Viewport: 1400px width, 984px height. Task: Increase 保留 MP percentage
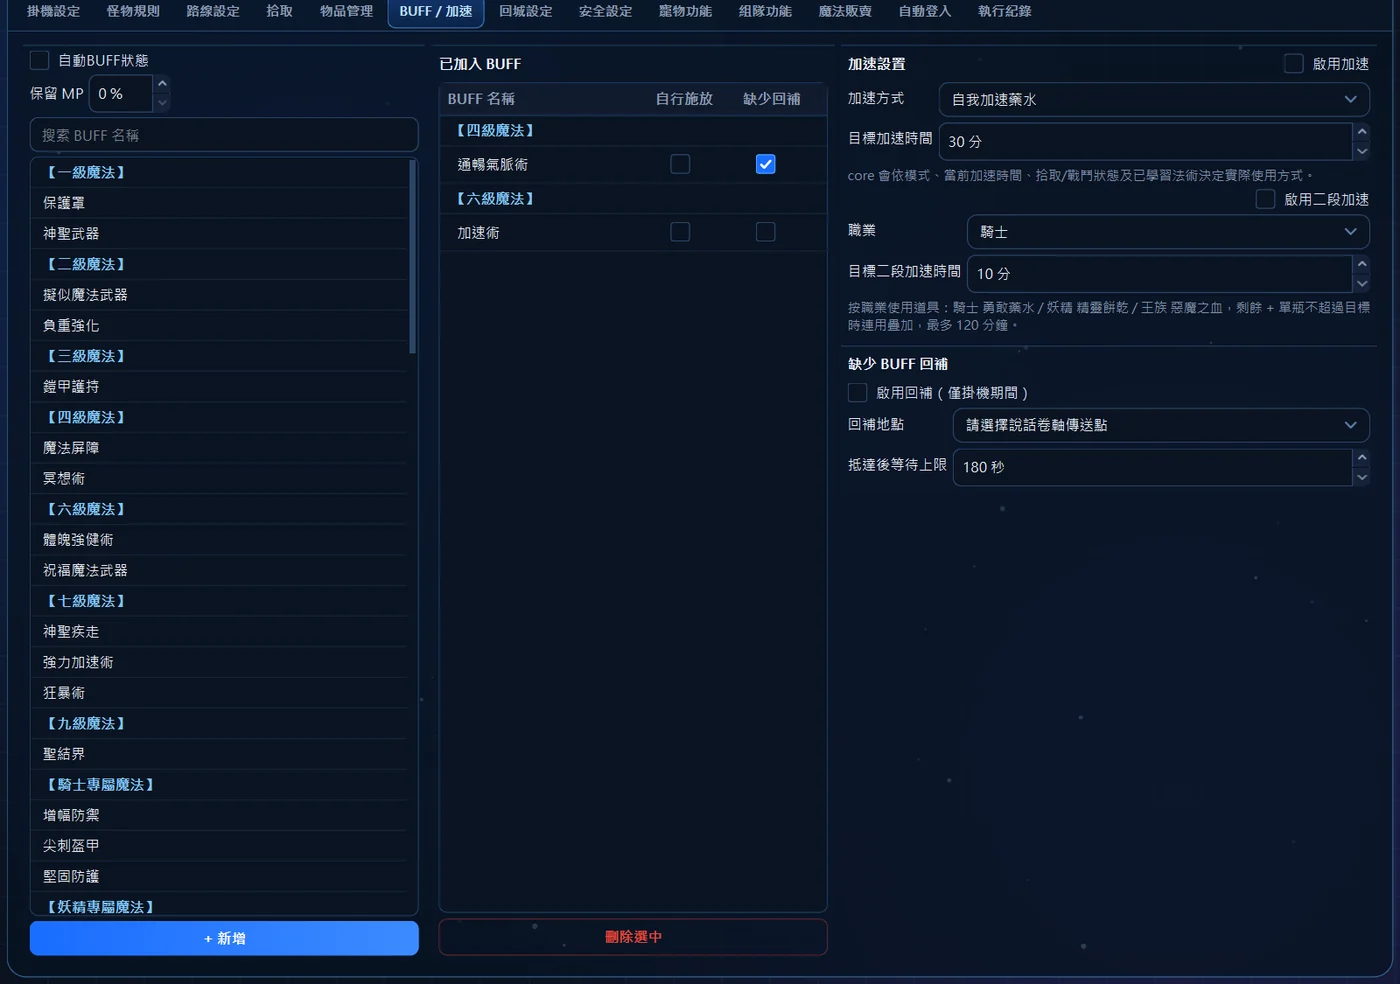[162, 84]
